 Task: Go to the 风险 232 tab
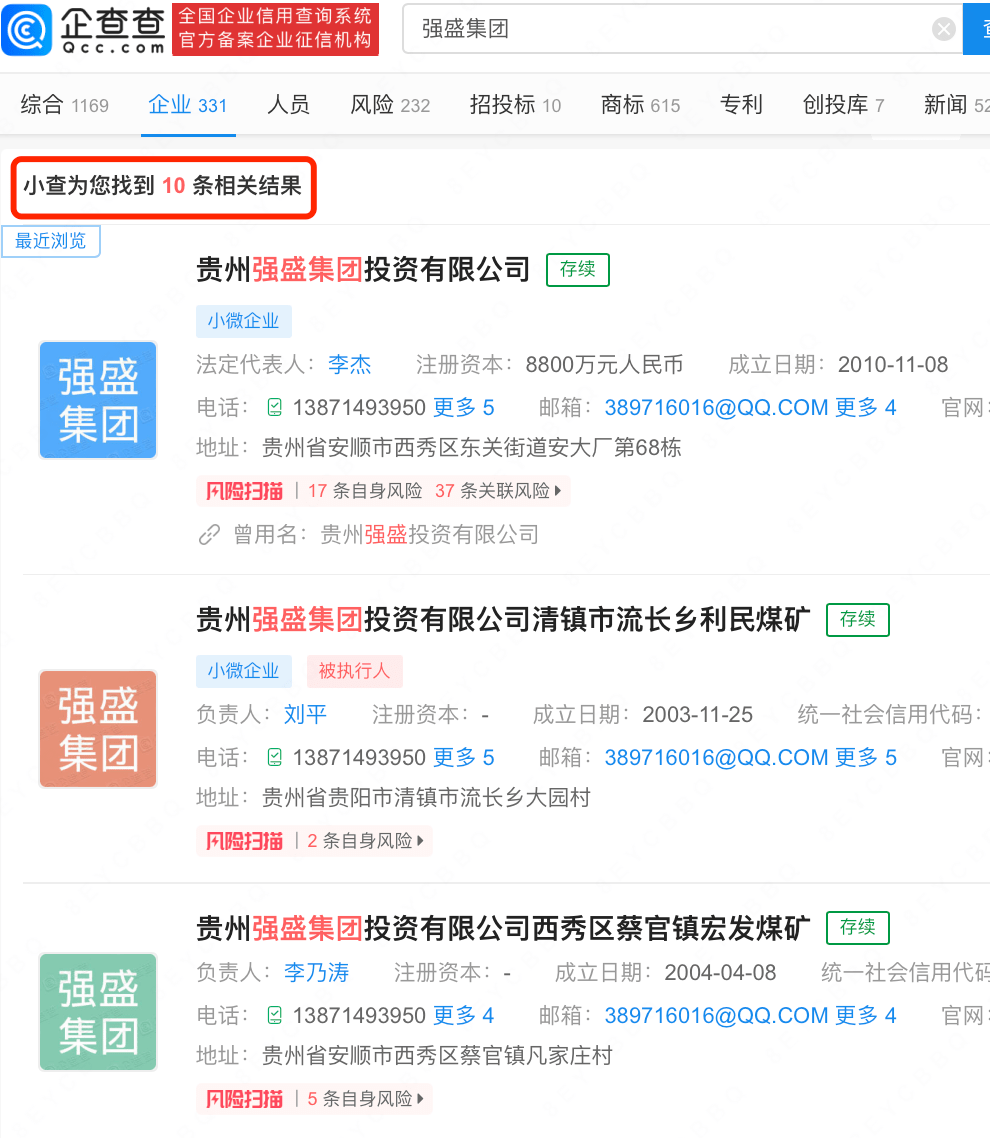coord(390,105)
